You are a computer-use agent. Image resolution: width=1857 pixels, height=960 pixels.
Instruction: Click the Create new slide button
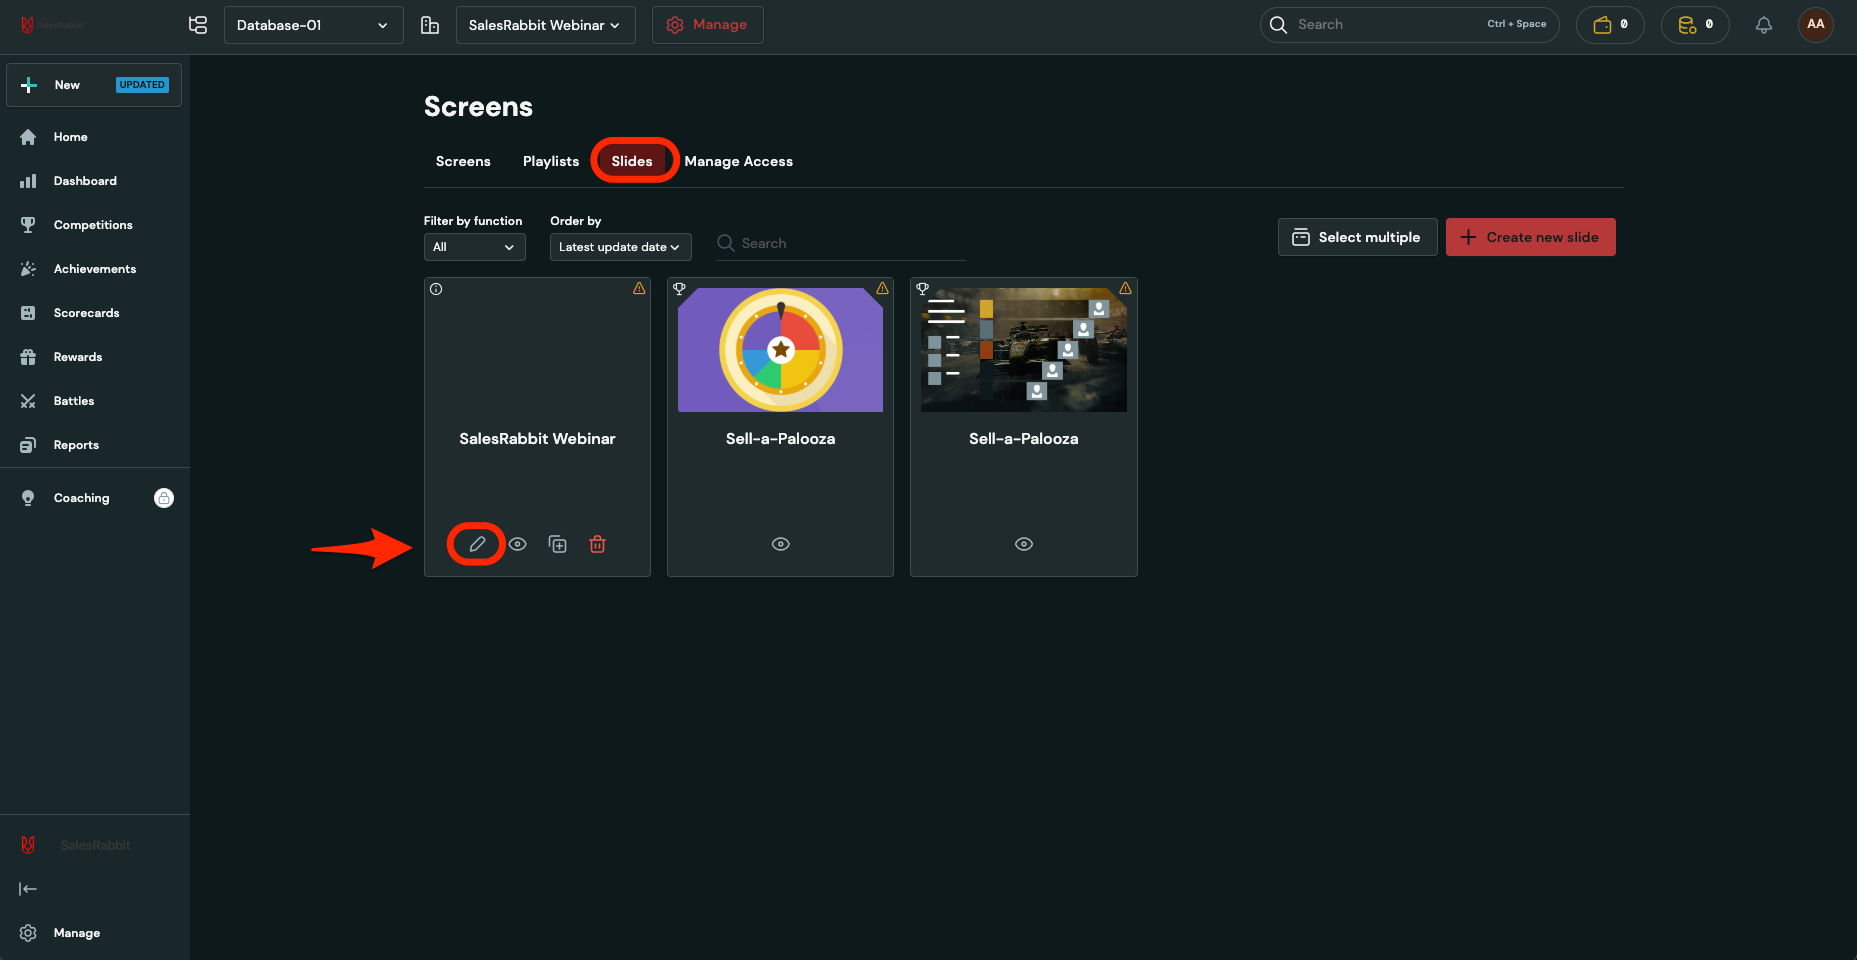click(x=1530, y=237)
